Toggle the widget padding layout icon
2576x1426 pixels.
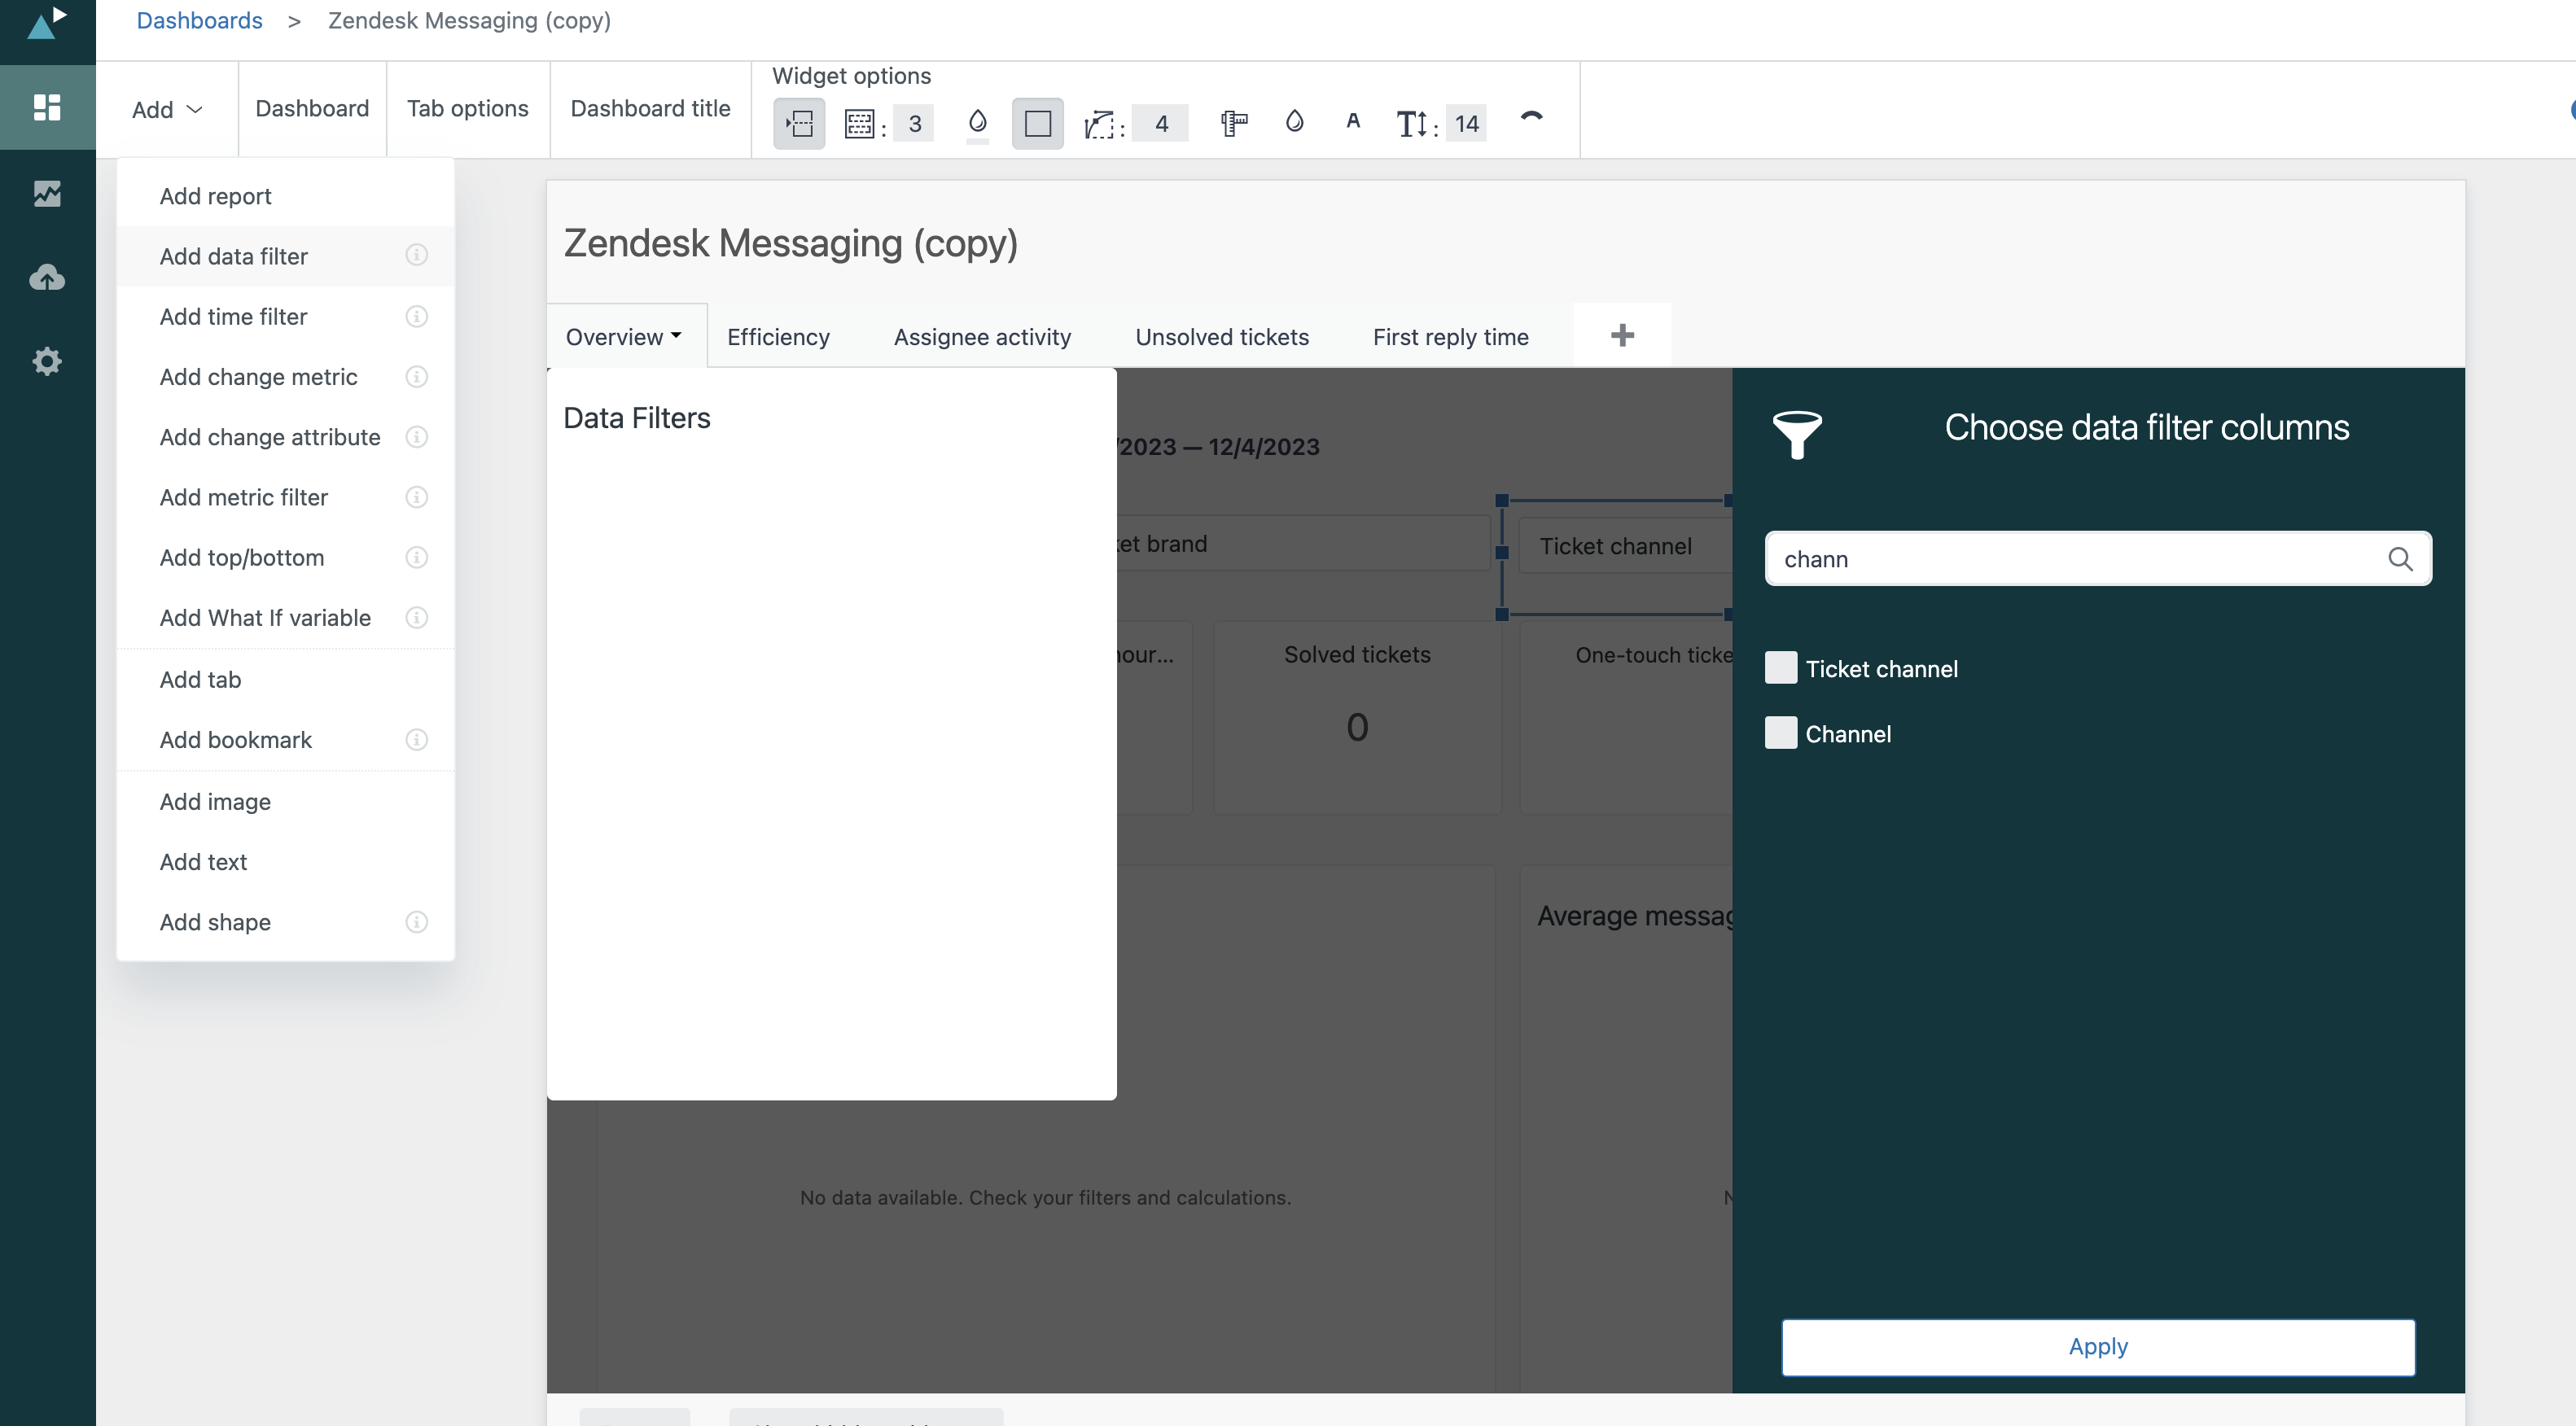point(799,124)
